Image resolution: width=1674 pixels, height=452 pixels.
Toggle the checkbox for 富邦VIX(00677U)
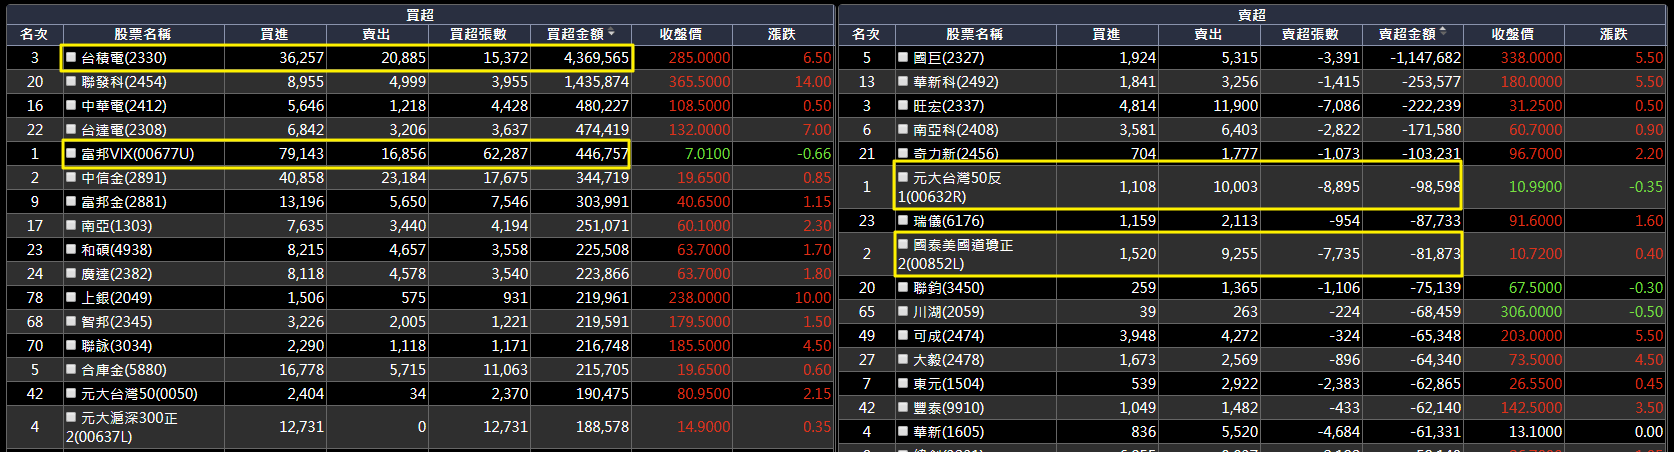tap(71, 153)
